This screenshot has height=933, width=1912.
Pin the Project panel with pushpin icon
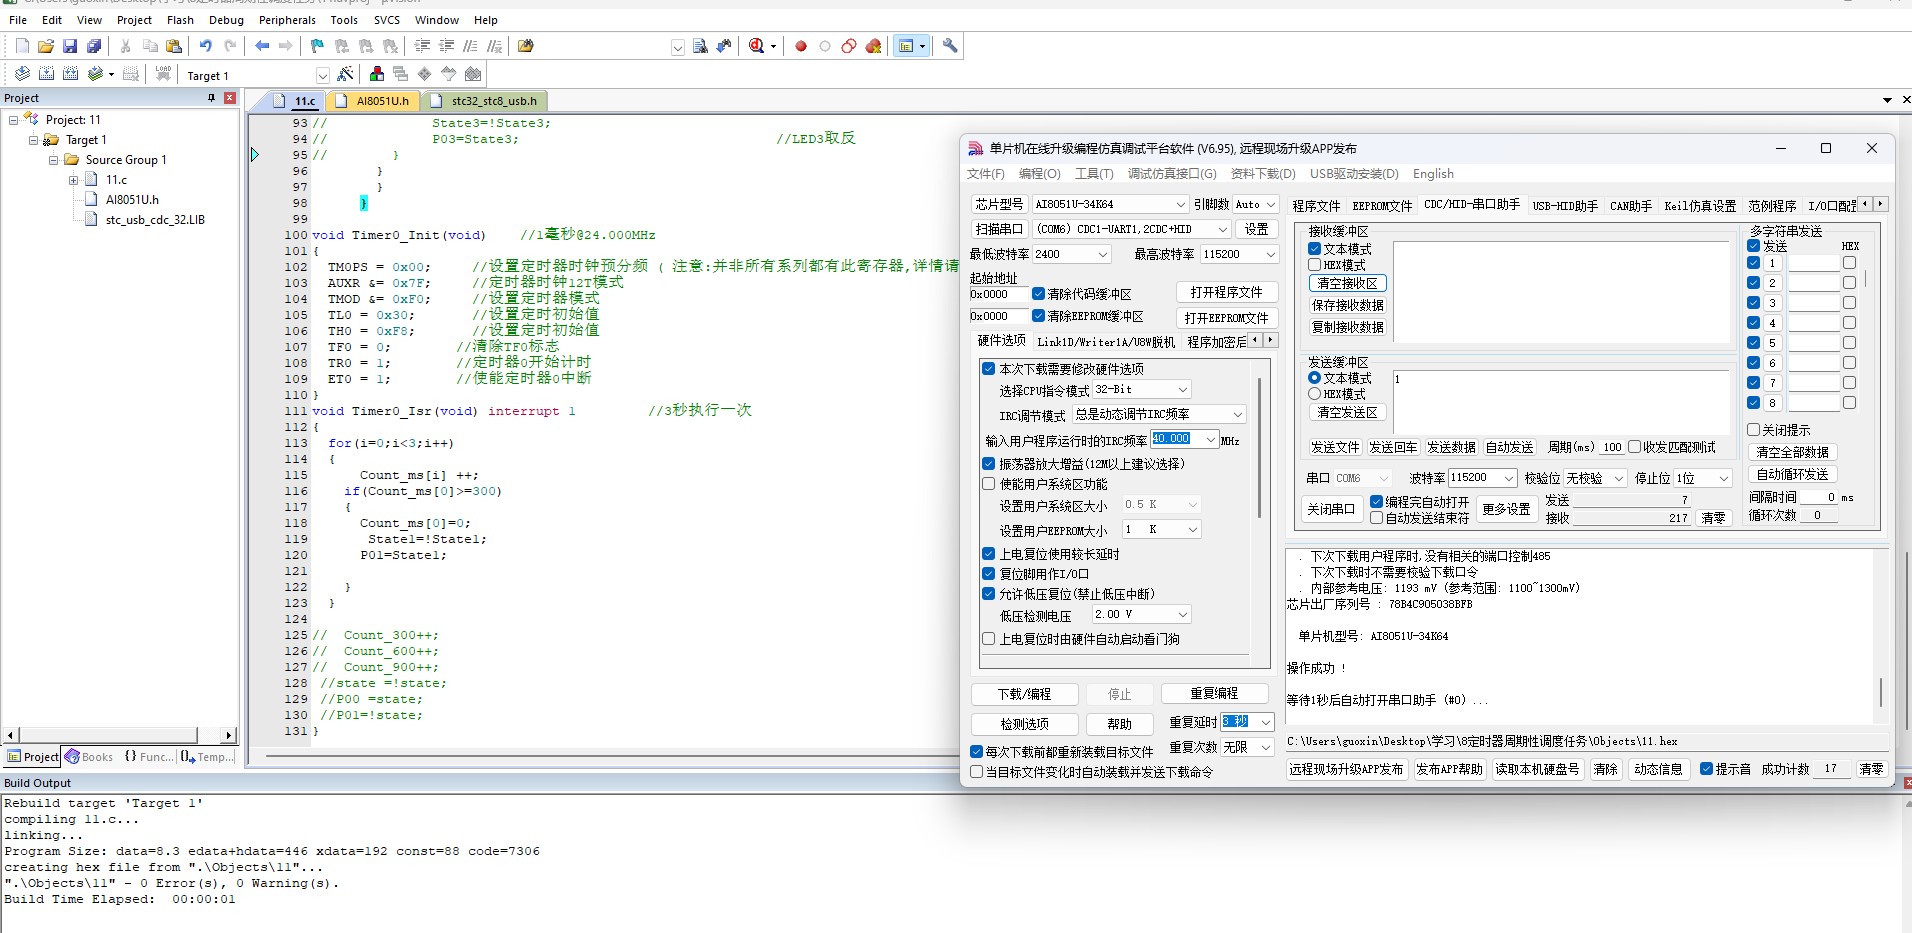(211, 98)
